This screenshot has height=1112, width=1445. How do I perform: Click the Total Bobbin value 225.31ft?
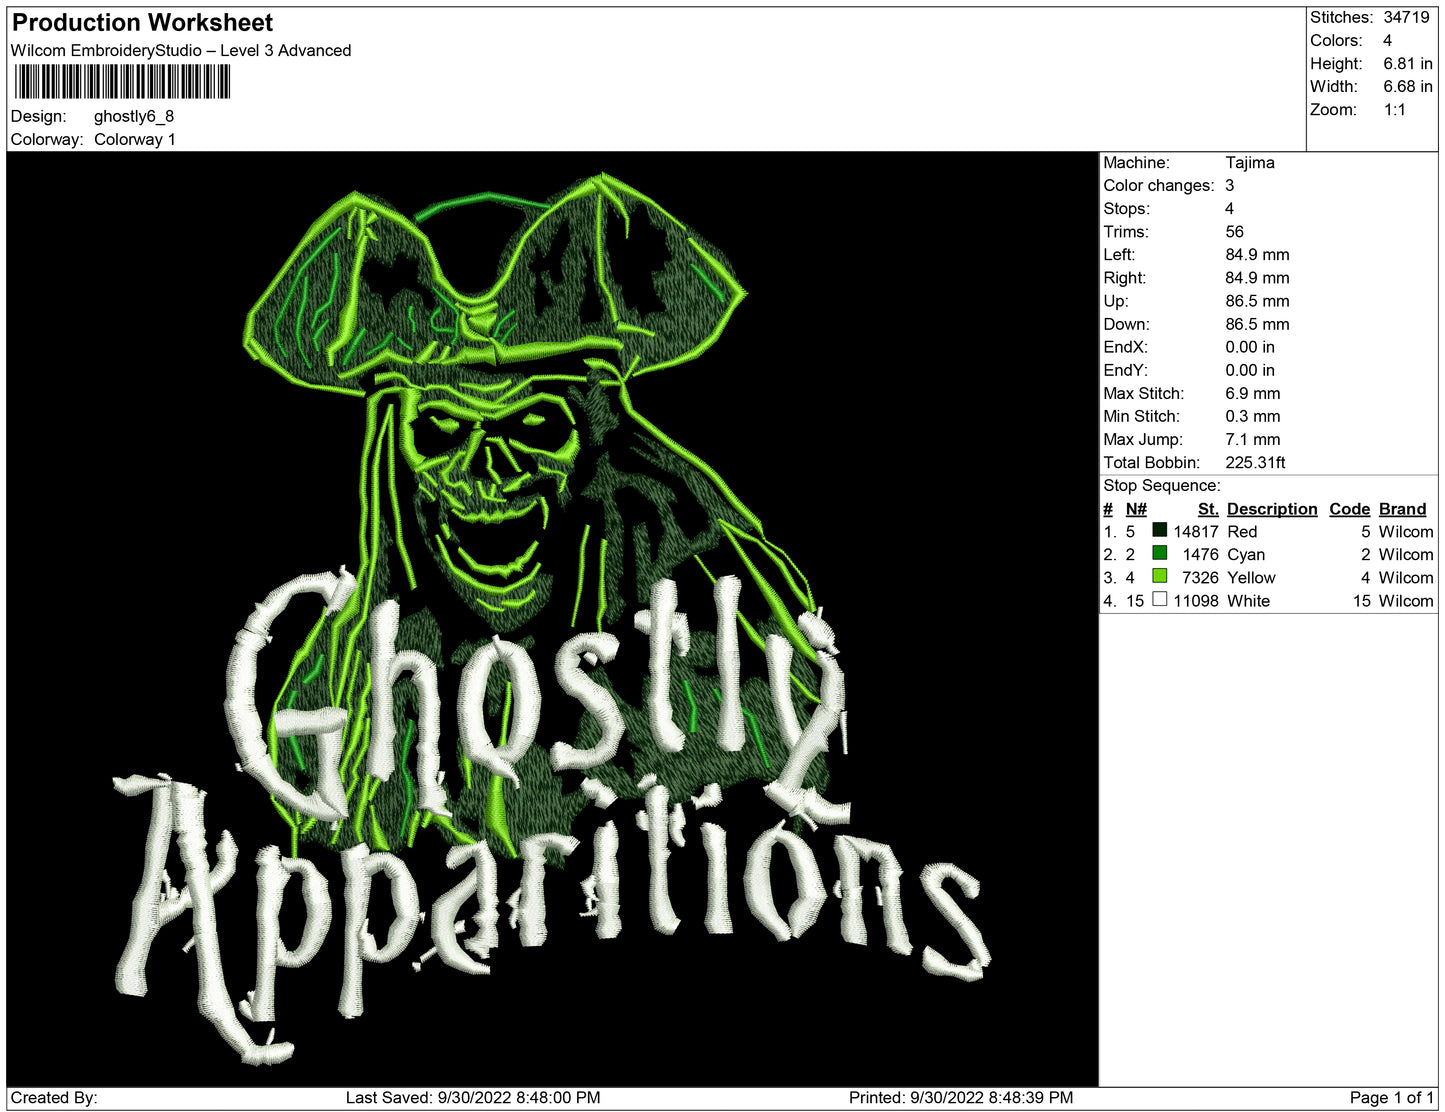coord(1254,462)
